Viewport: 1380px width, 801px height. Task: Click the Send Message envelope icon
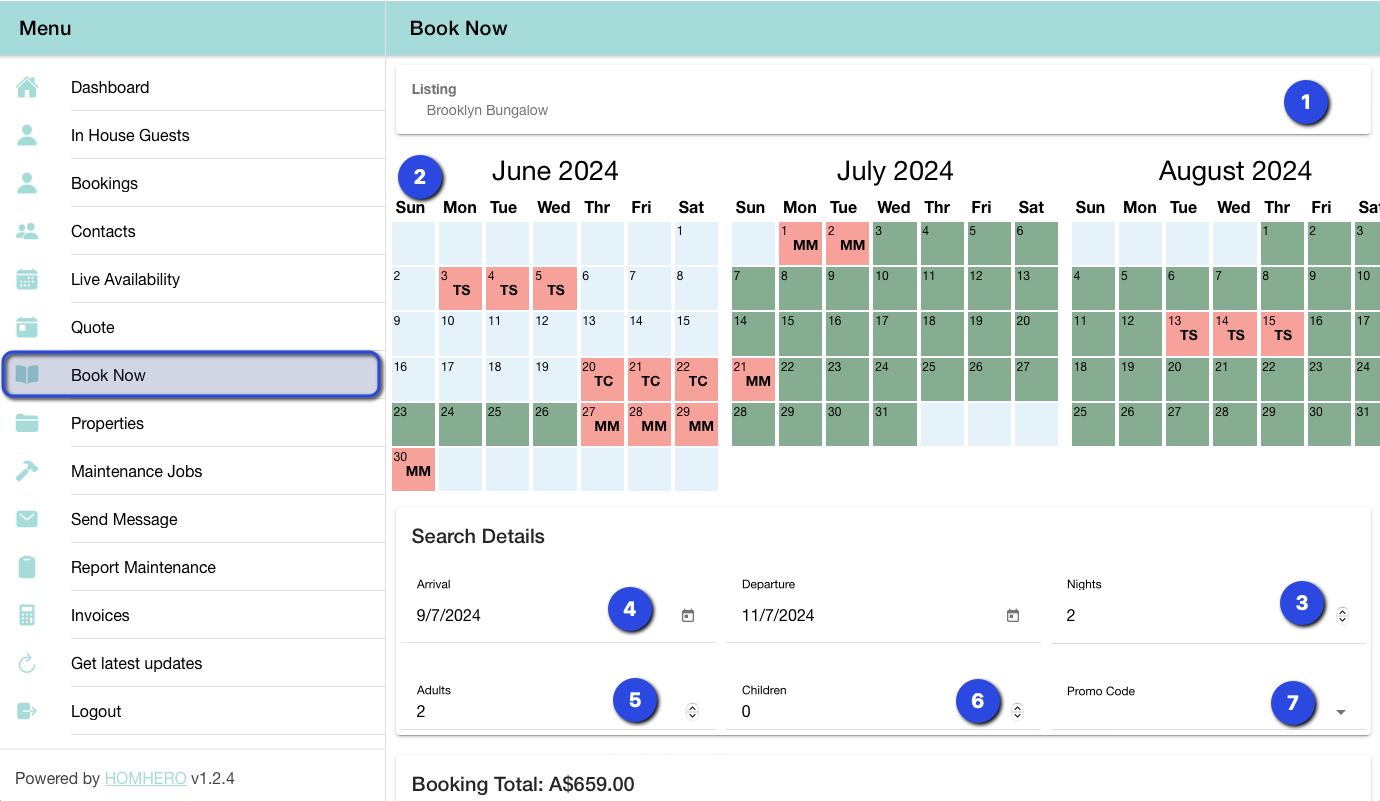click(27, 520)
